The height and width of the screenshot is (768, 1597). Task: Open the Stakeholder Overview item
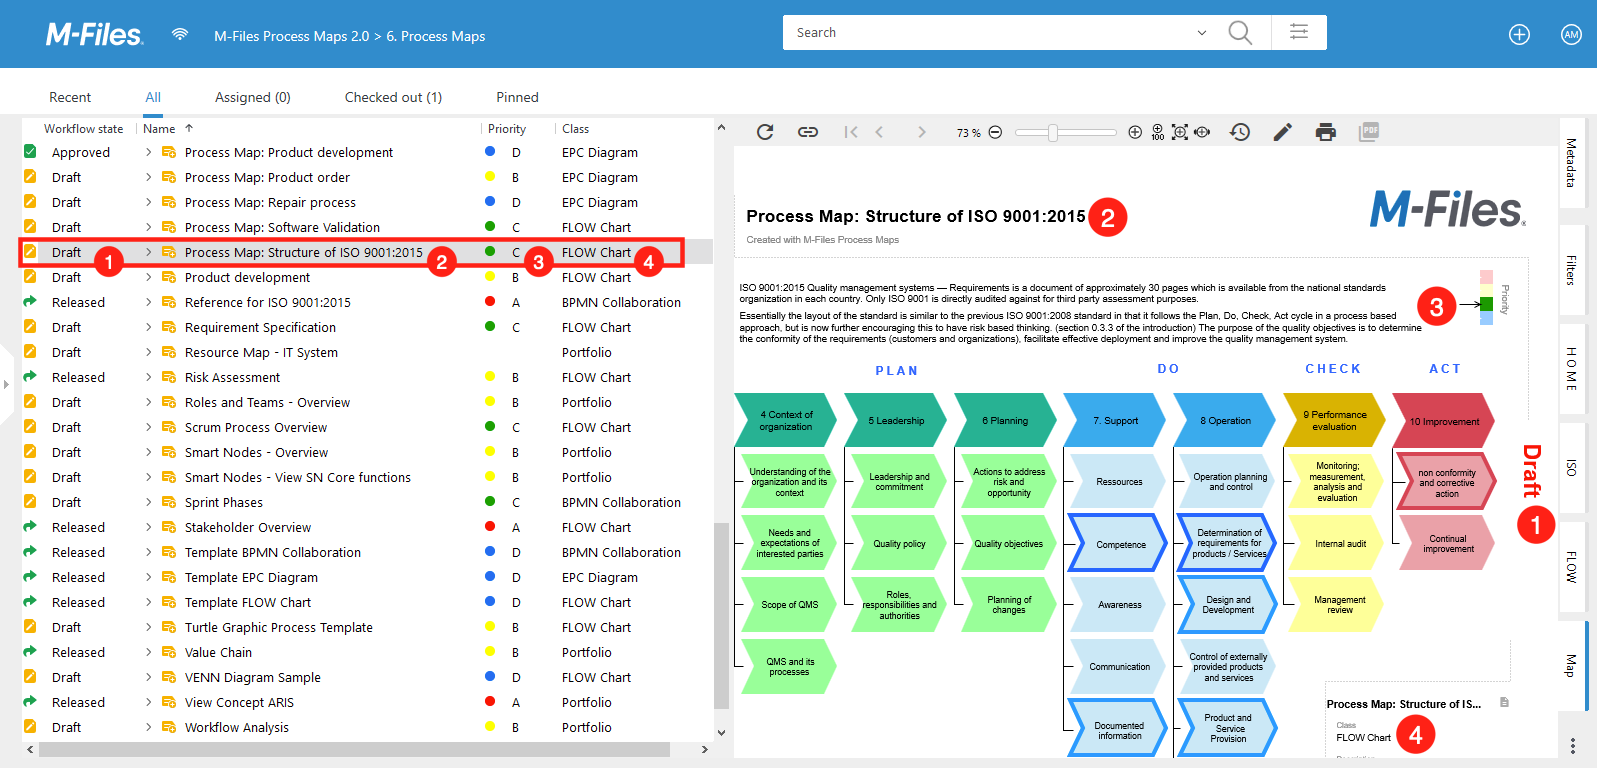(x=248, y=527)
